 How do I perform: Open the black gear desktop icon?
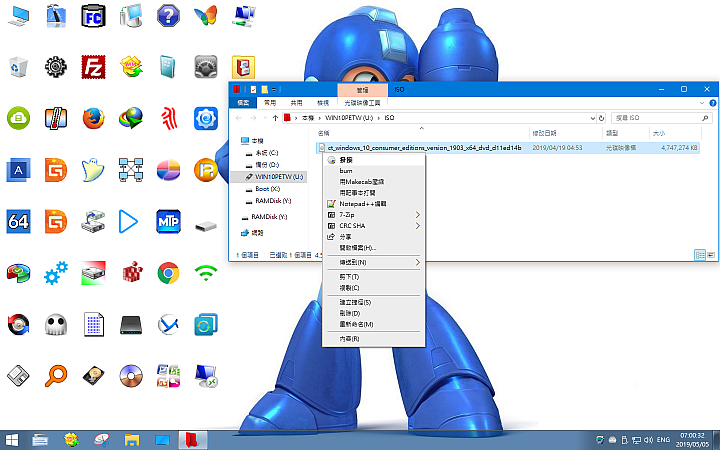(x=56, y=67)
